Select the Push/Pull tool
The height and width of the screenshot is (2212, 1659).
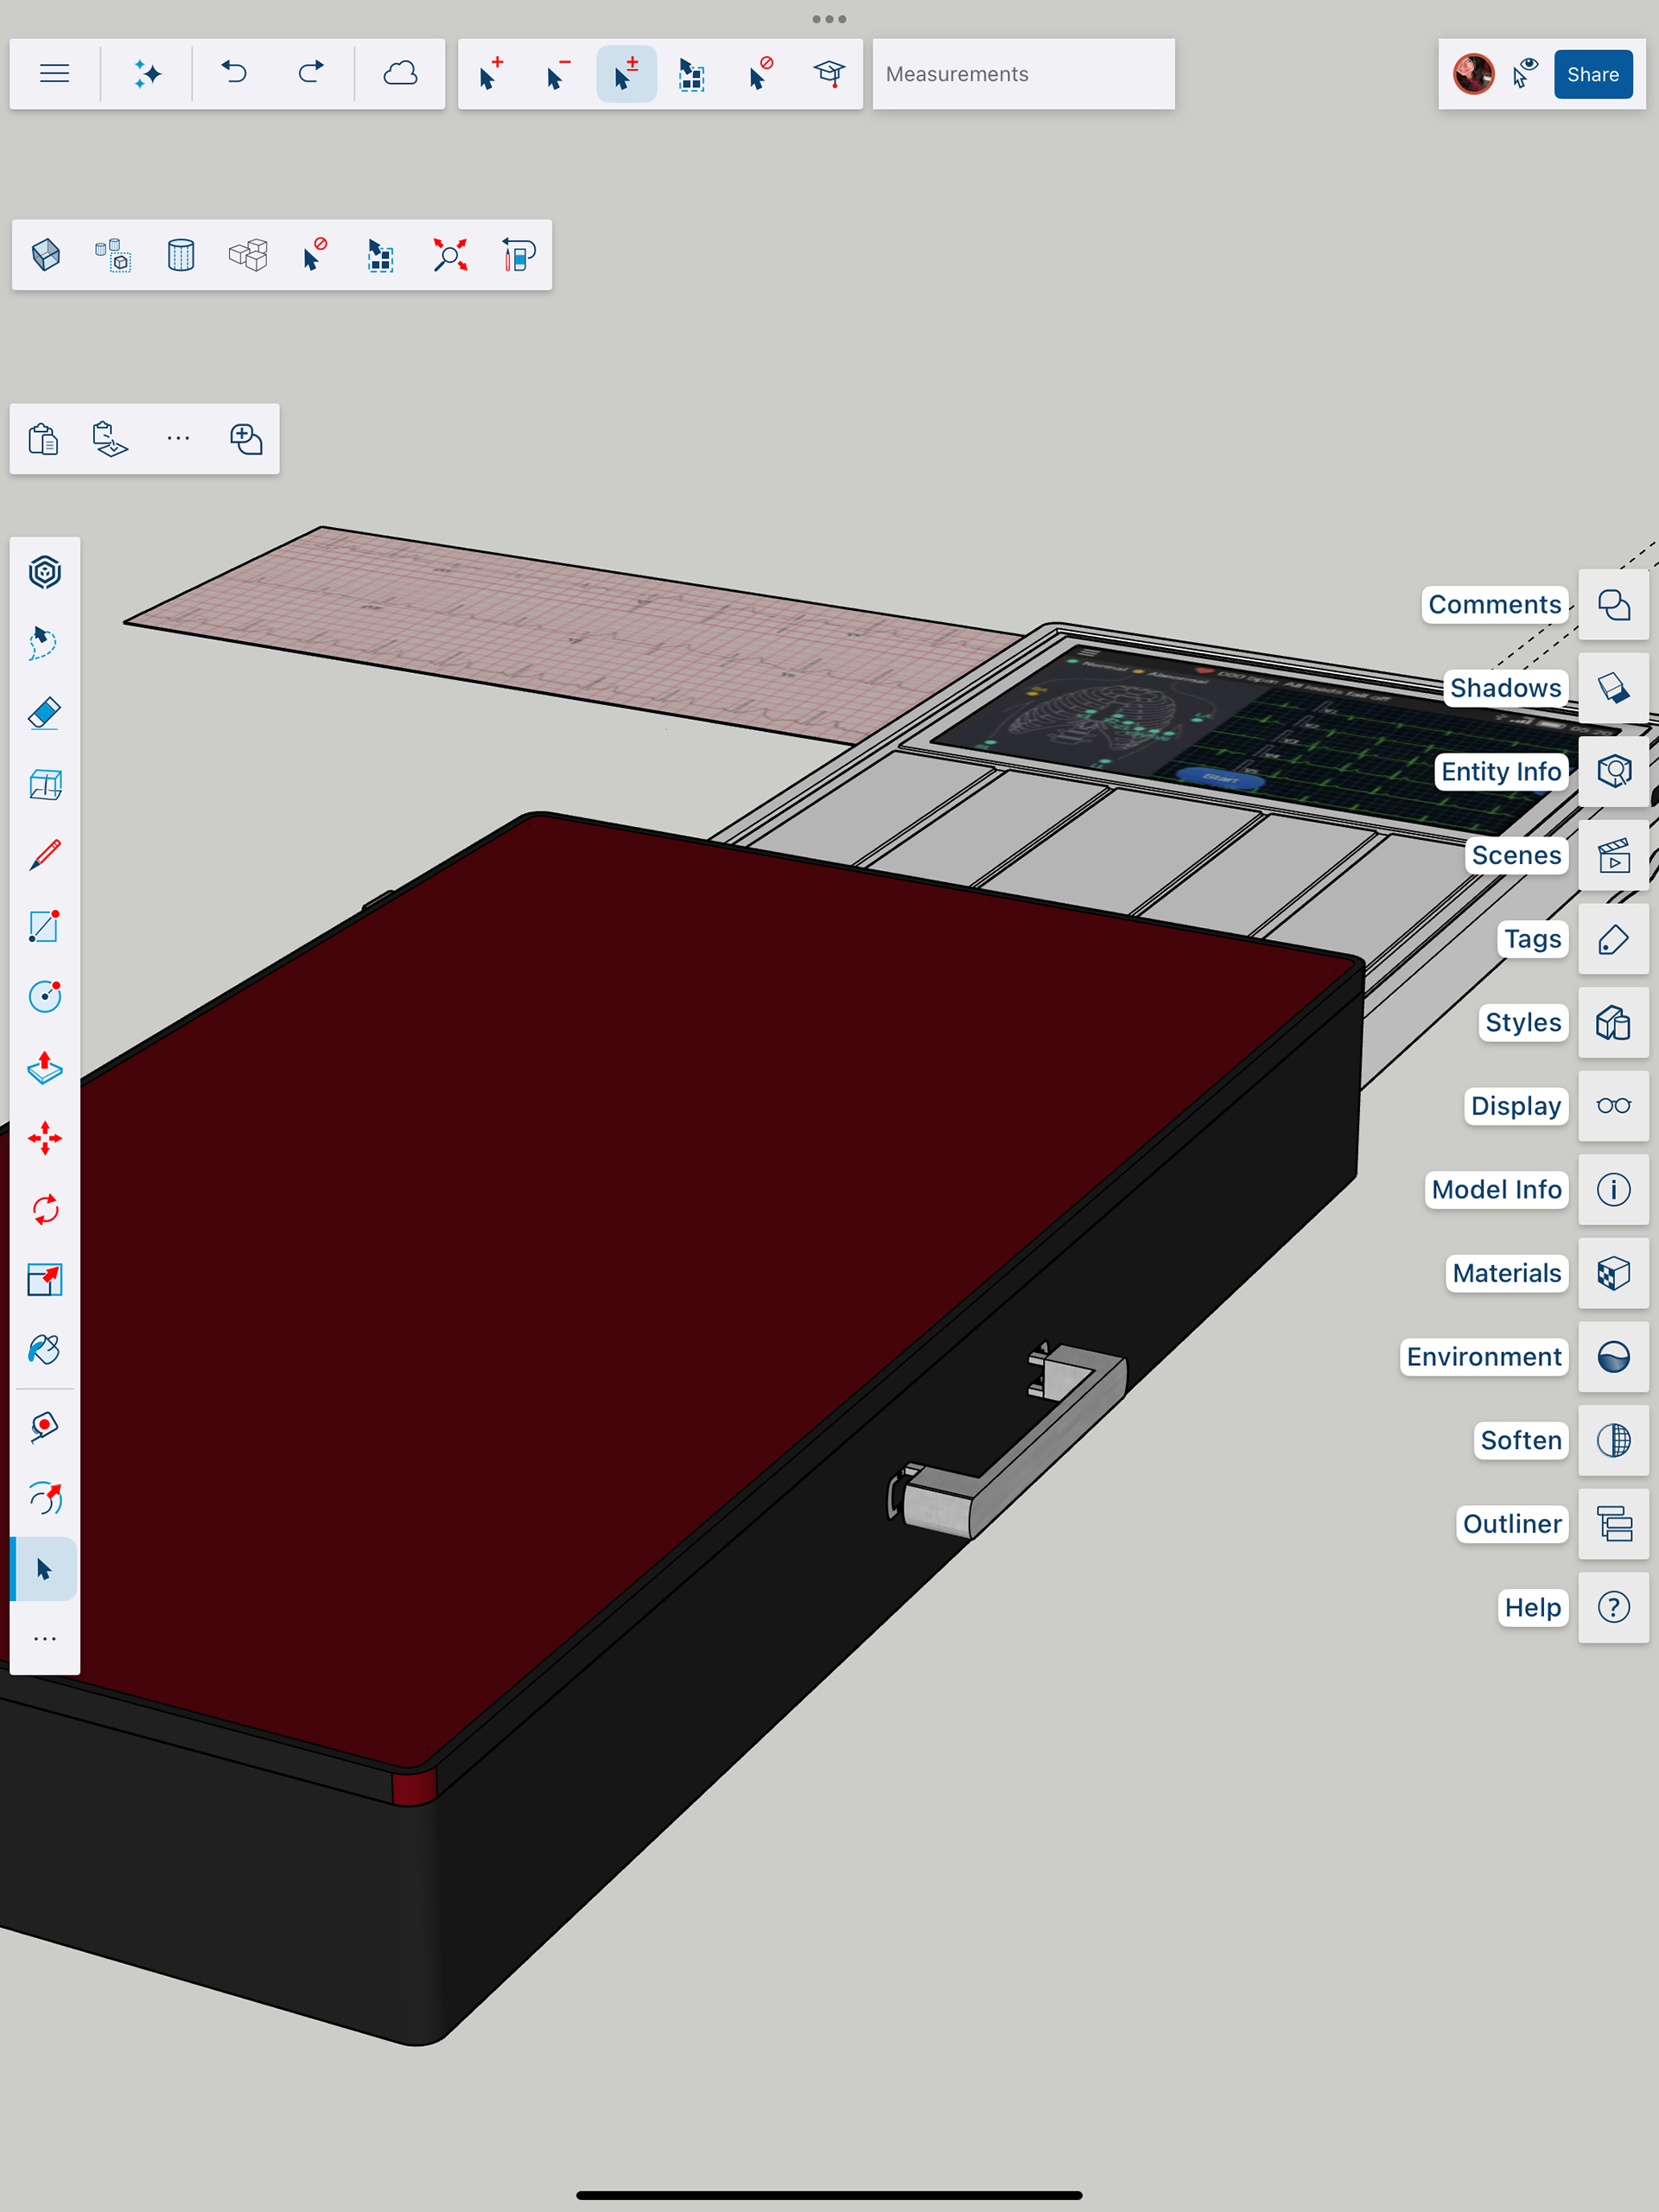pos(45,1068)
